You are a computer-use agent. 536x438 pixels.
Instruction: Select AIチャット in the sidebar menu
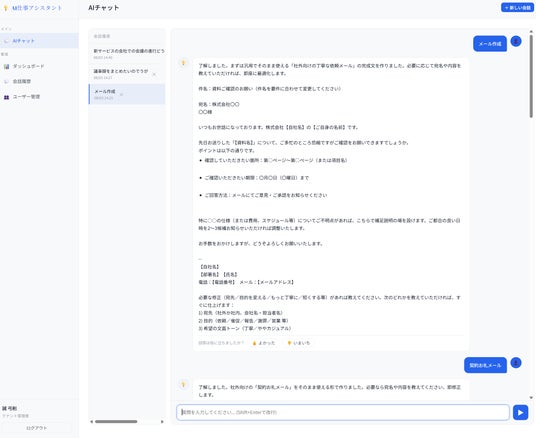coord(39,41)
